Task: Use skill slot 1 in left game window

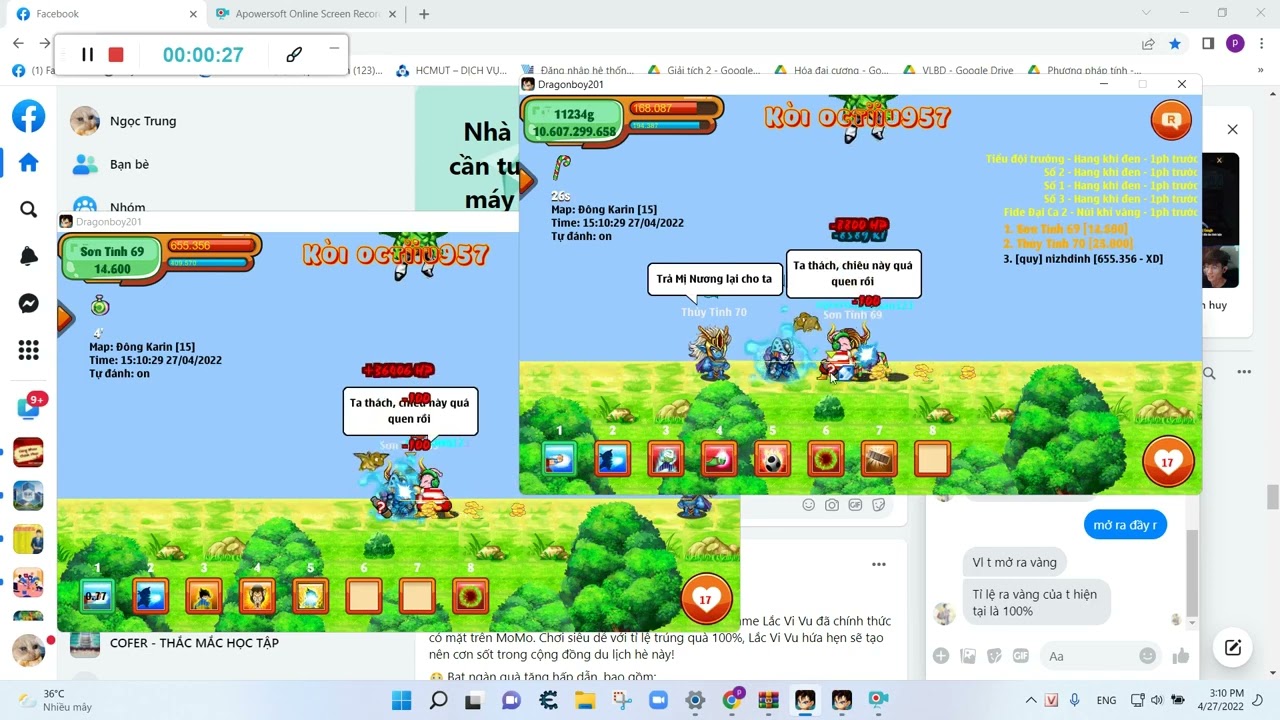Action: tap(97, 597)
